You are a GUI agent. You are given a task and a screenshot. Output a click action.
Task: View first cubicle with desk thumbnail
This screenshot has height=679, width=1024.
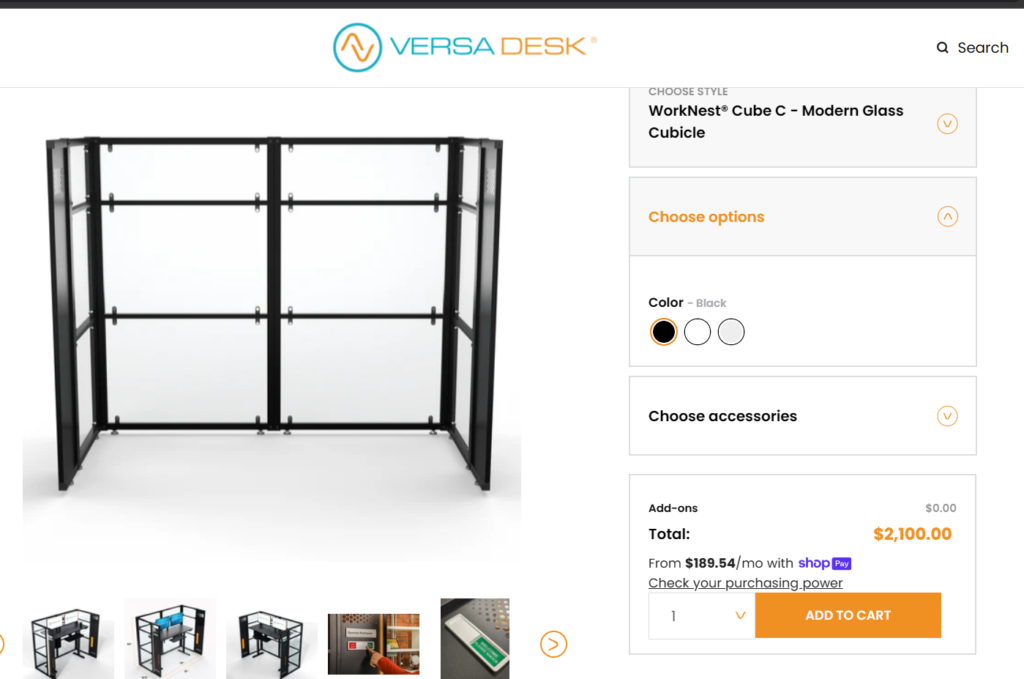(x=68, y=640)
